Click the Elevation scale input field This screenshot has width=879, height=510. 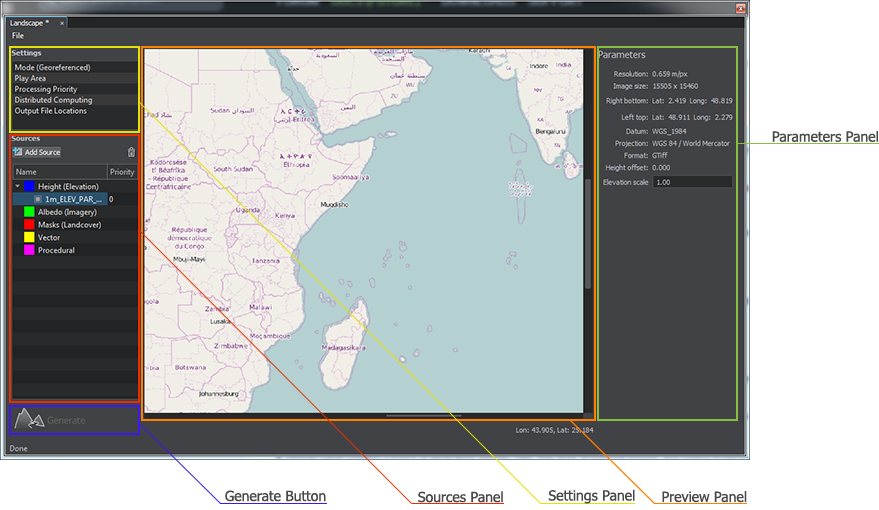[x=691, y=183]
